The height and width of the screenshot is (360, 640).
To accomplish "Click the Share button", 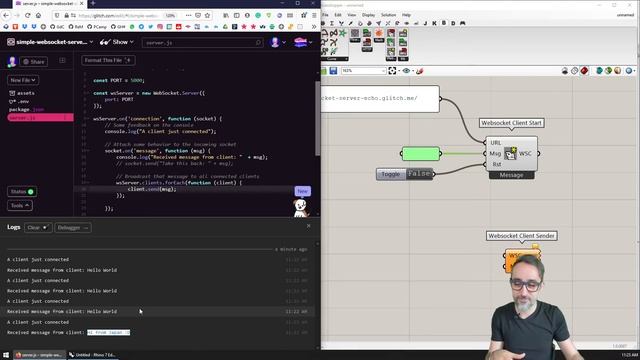I will pos(33,62).
